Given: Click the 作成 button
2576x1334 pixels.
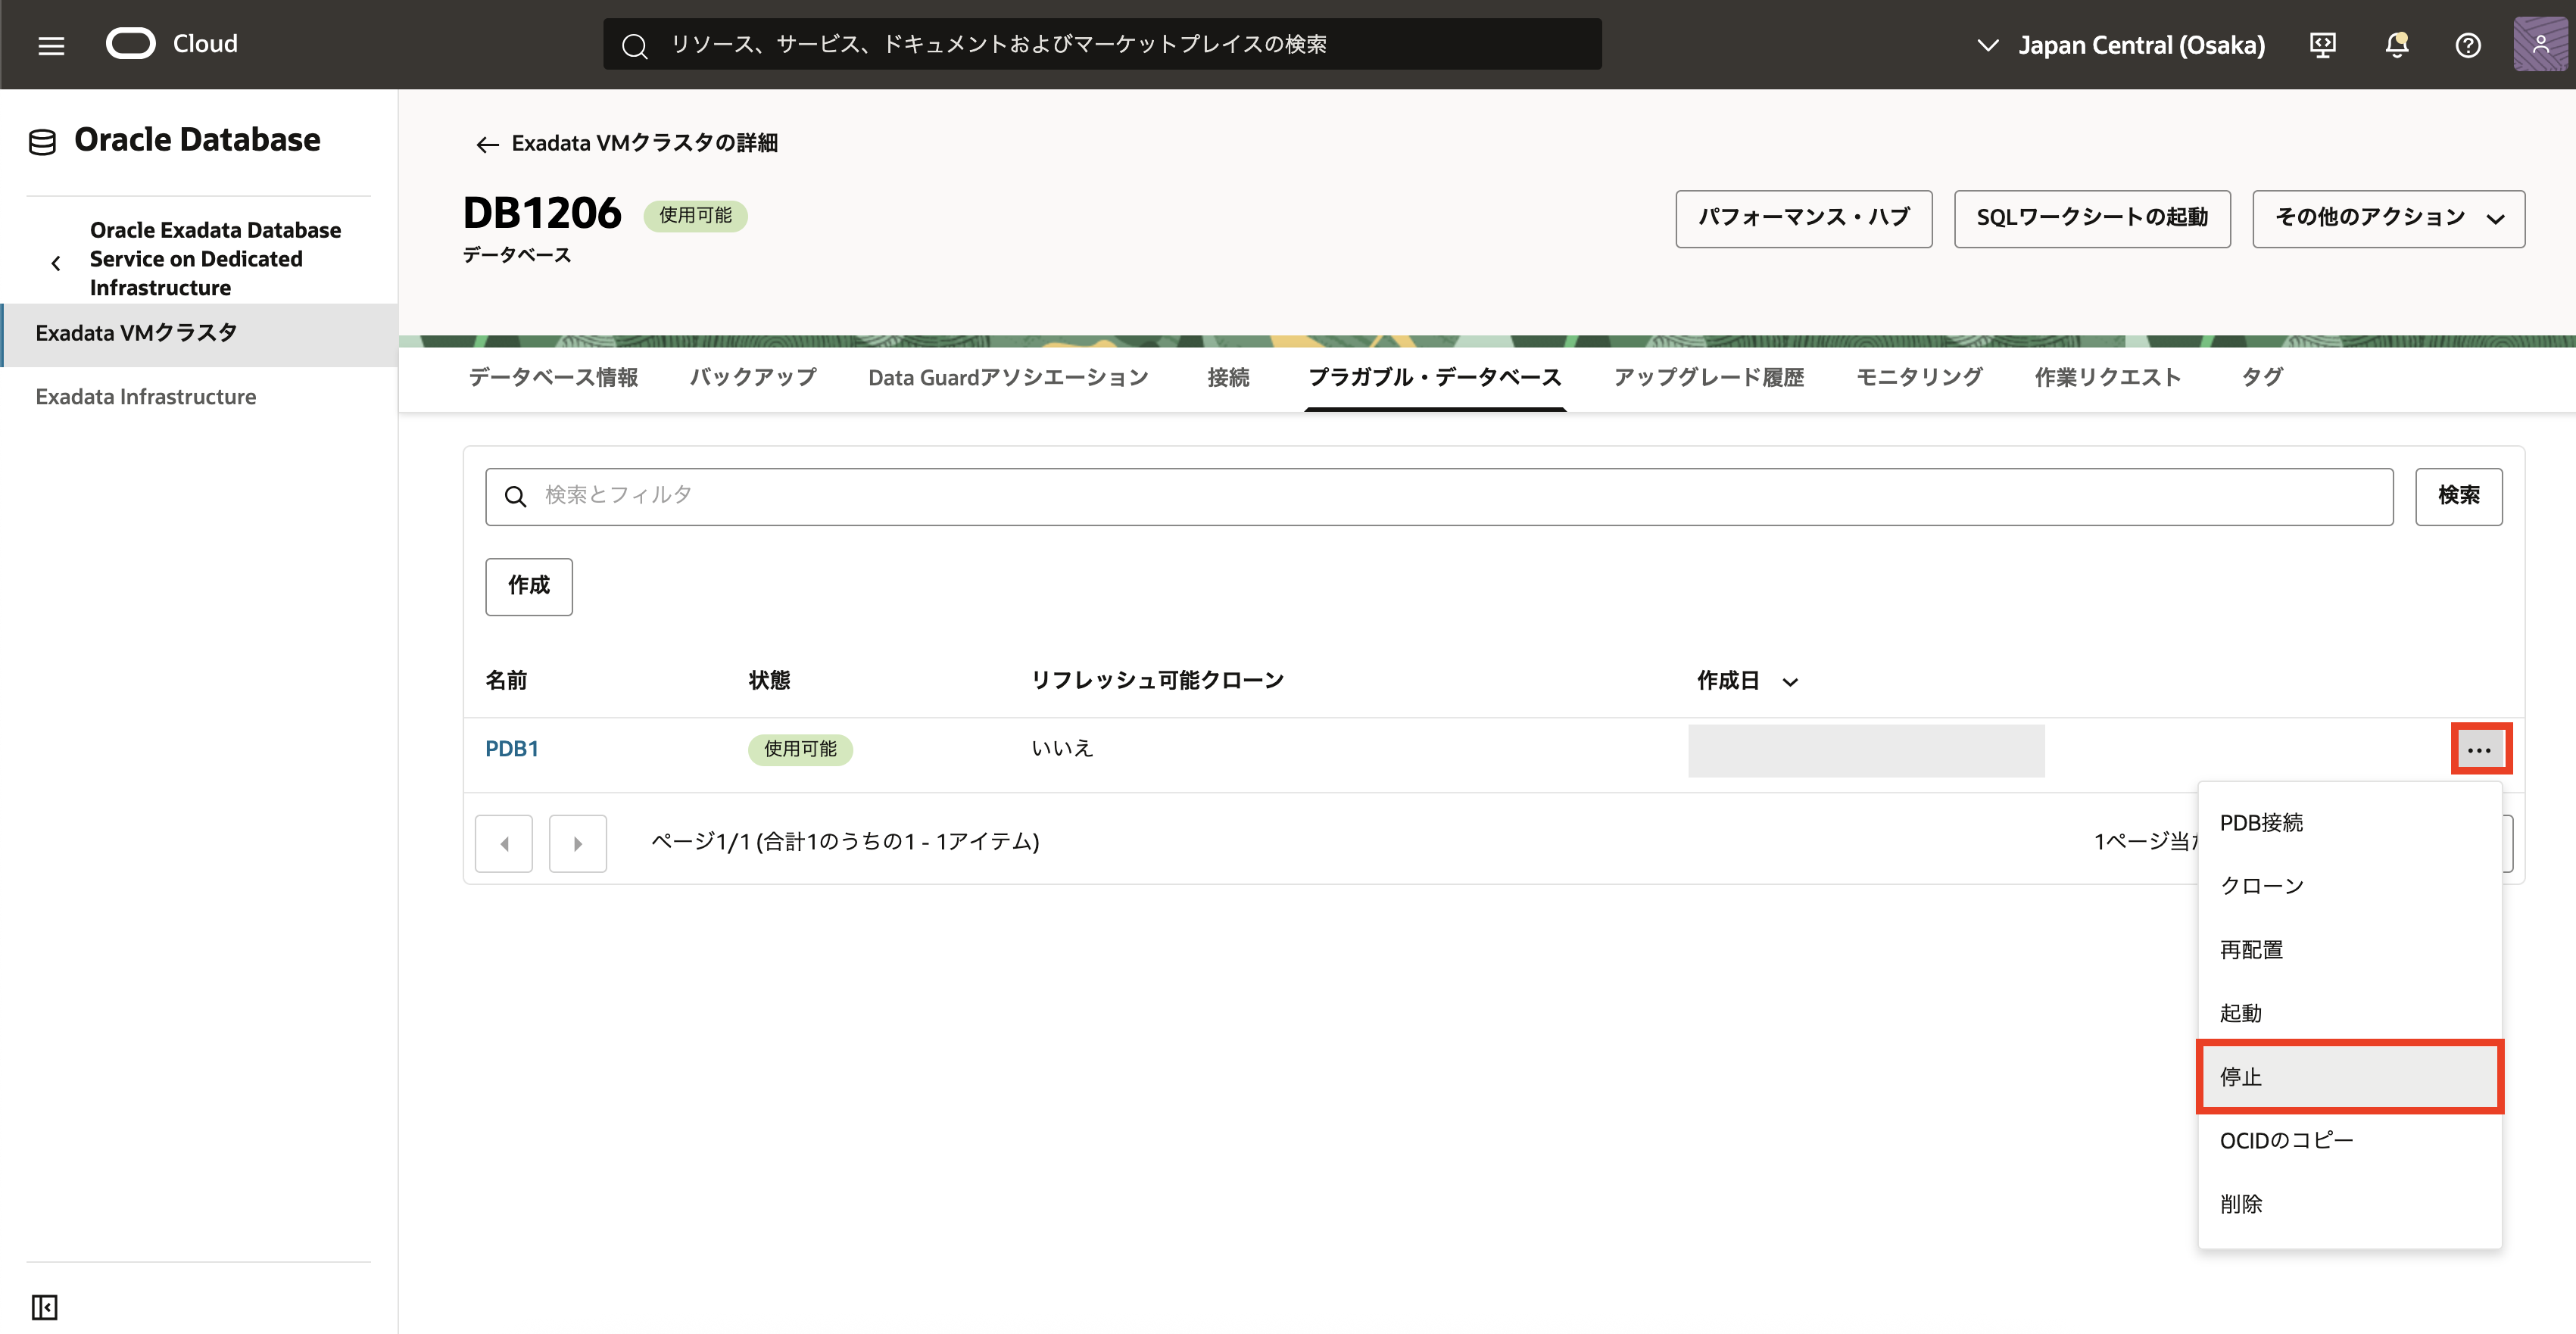Looking at the screenshot, I should pyautogui.click(x=528, y=586).
